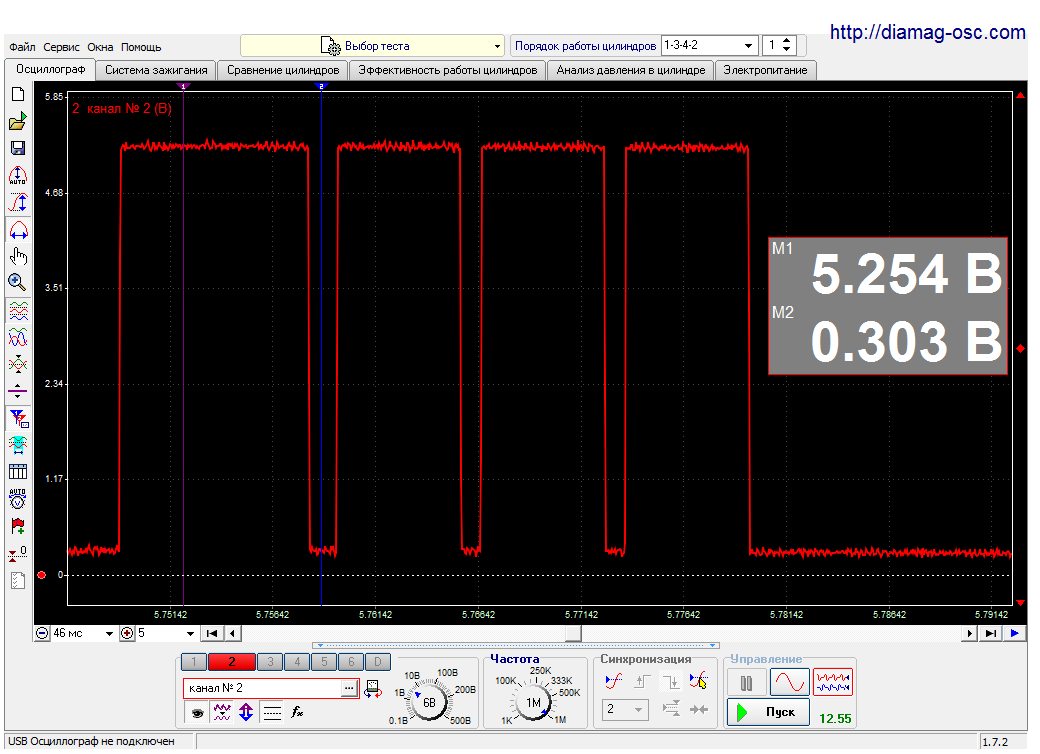Viewport: 1040px width, 754px height.
Task: Click the horizontal lines style icon
Action: pos(272,713)
